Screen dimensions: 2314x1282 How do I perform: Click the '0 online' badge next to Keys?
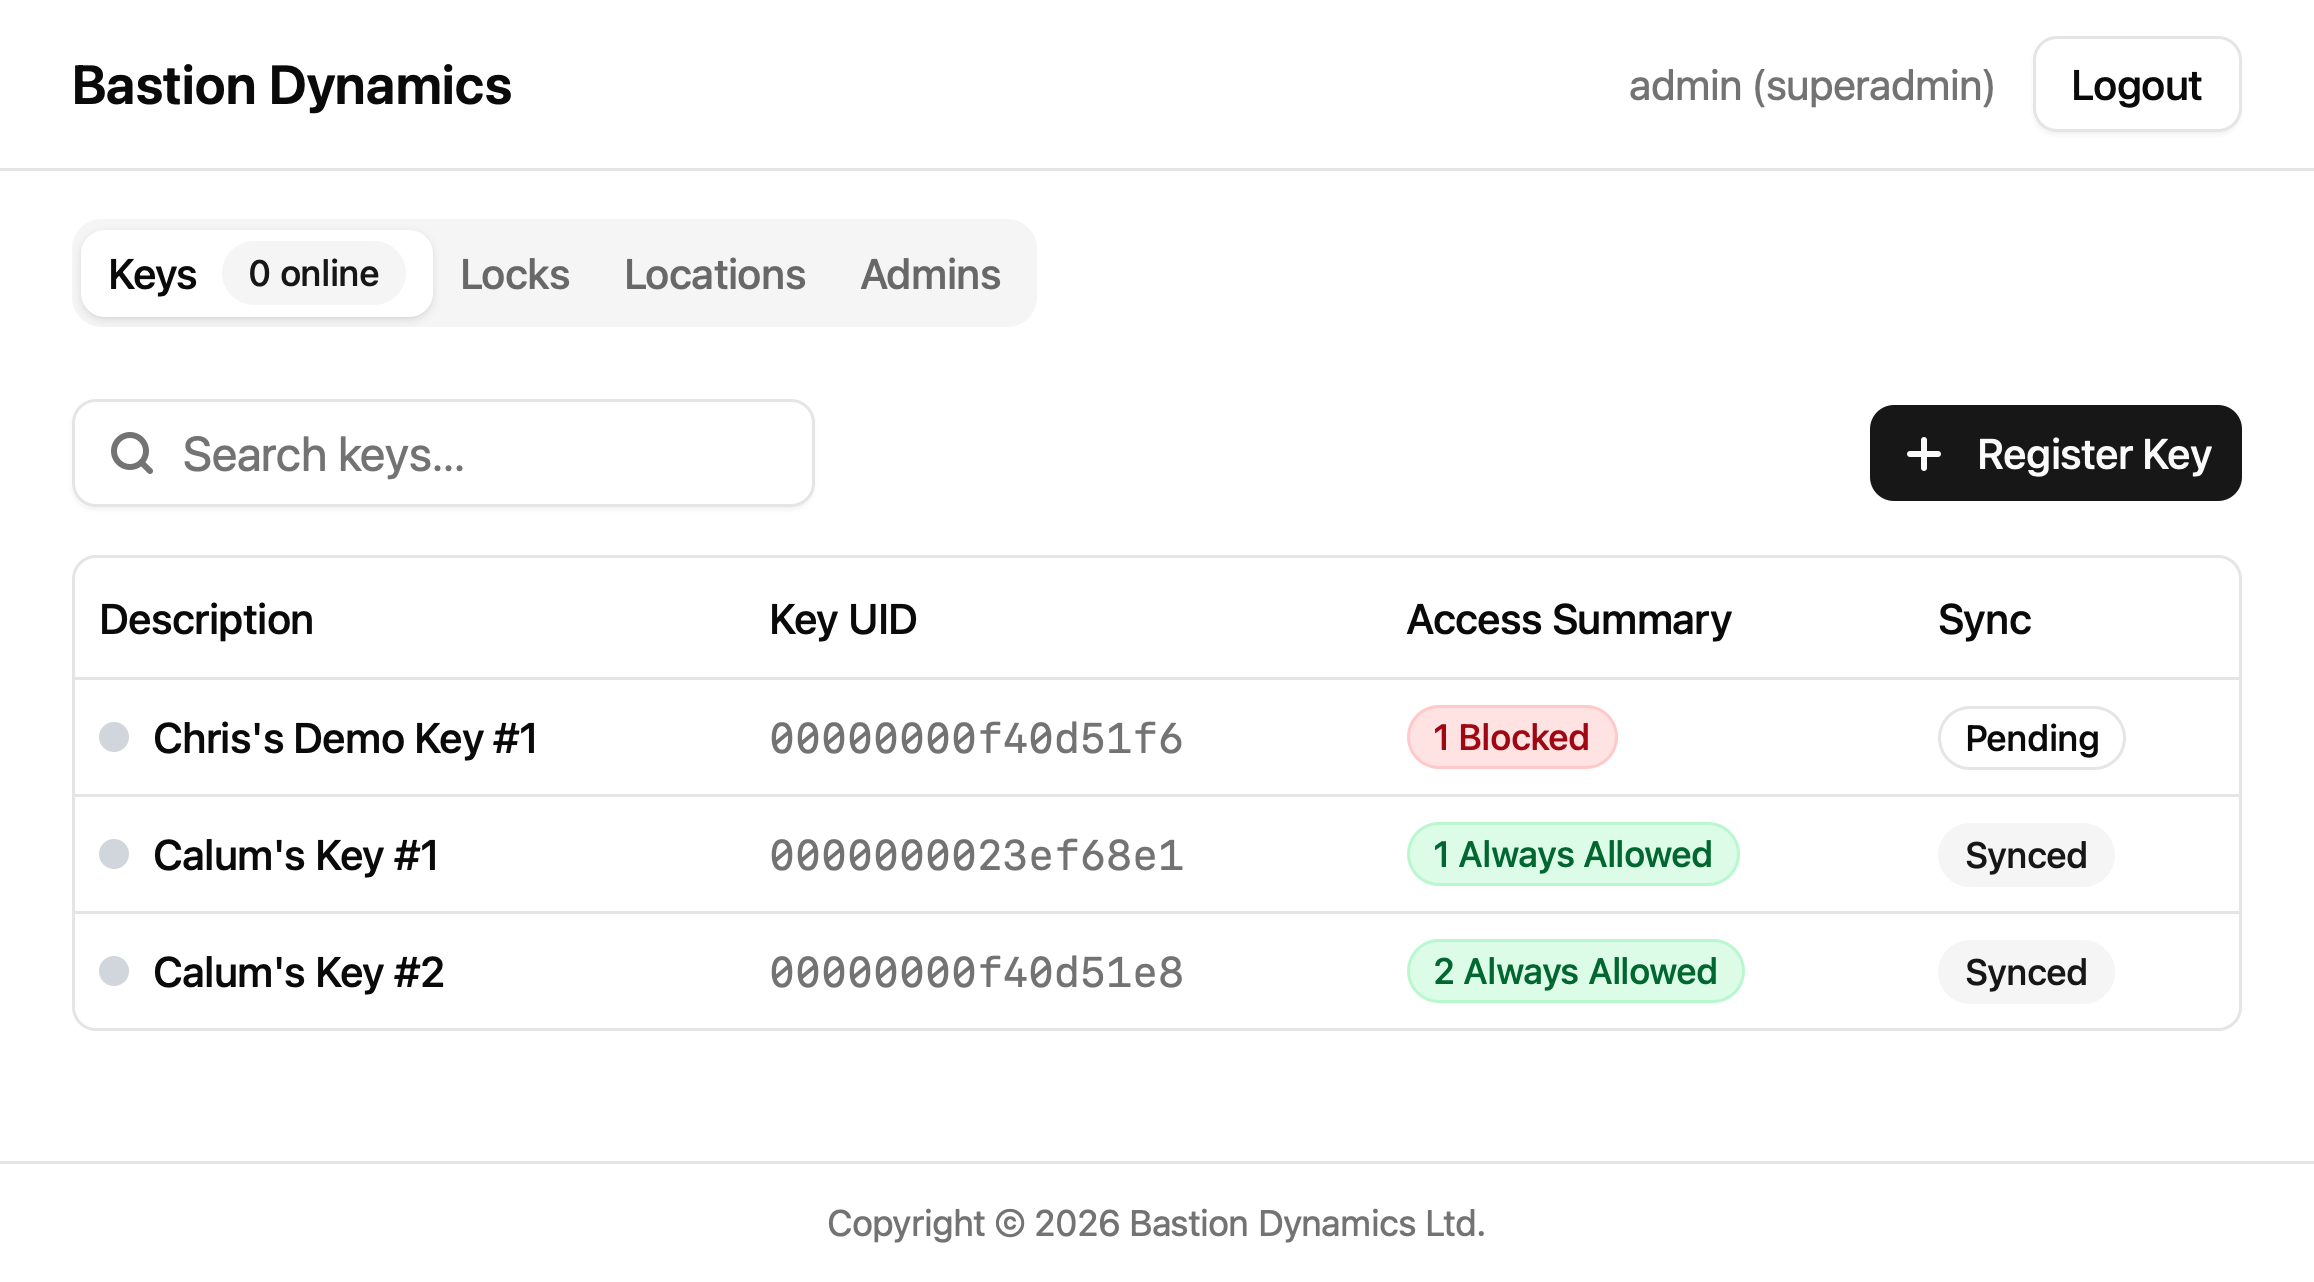(x=313, y=273)
